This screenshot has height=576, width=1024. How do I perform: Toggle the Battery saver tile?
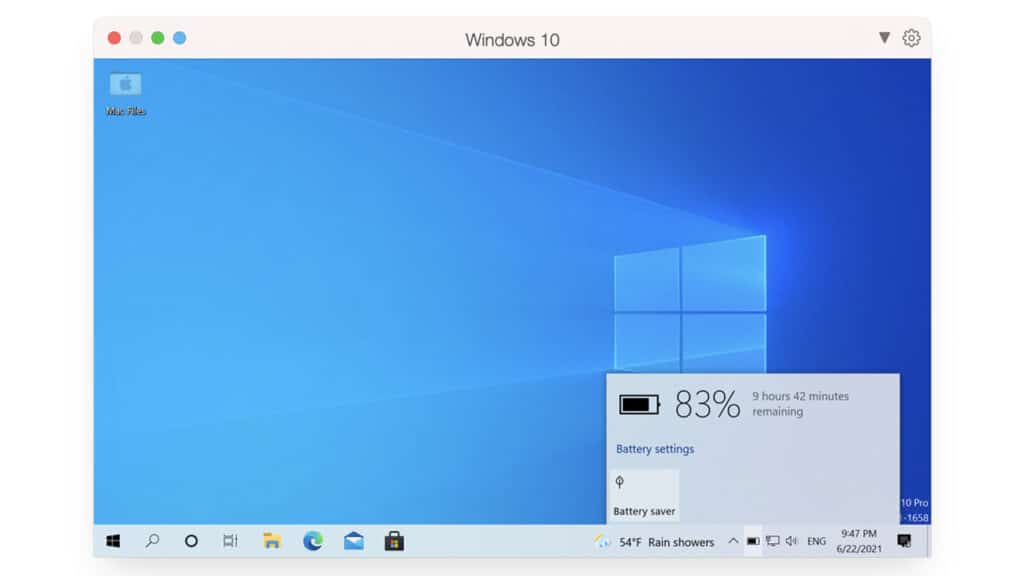tap(644, 496)
